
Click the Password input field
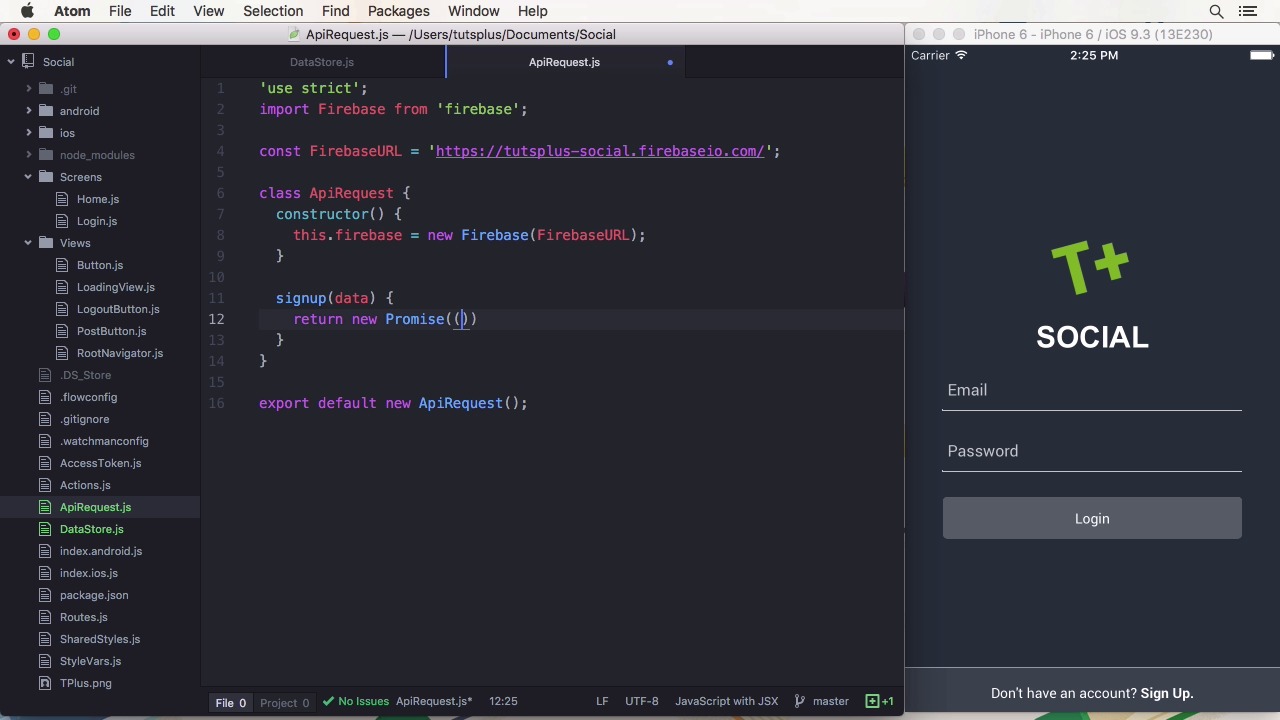pyautogui.click(x=1092, y=451)
